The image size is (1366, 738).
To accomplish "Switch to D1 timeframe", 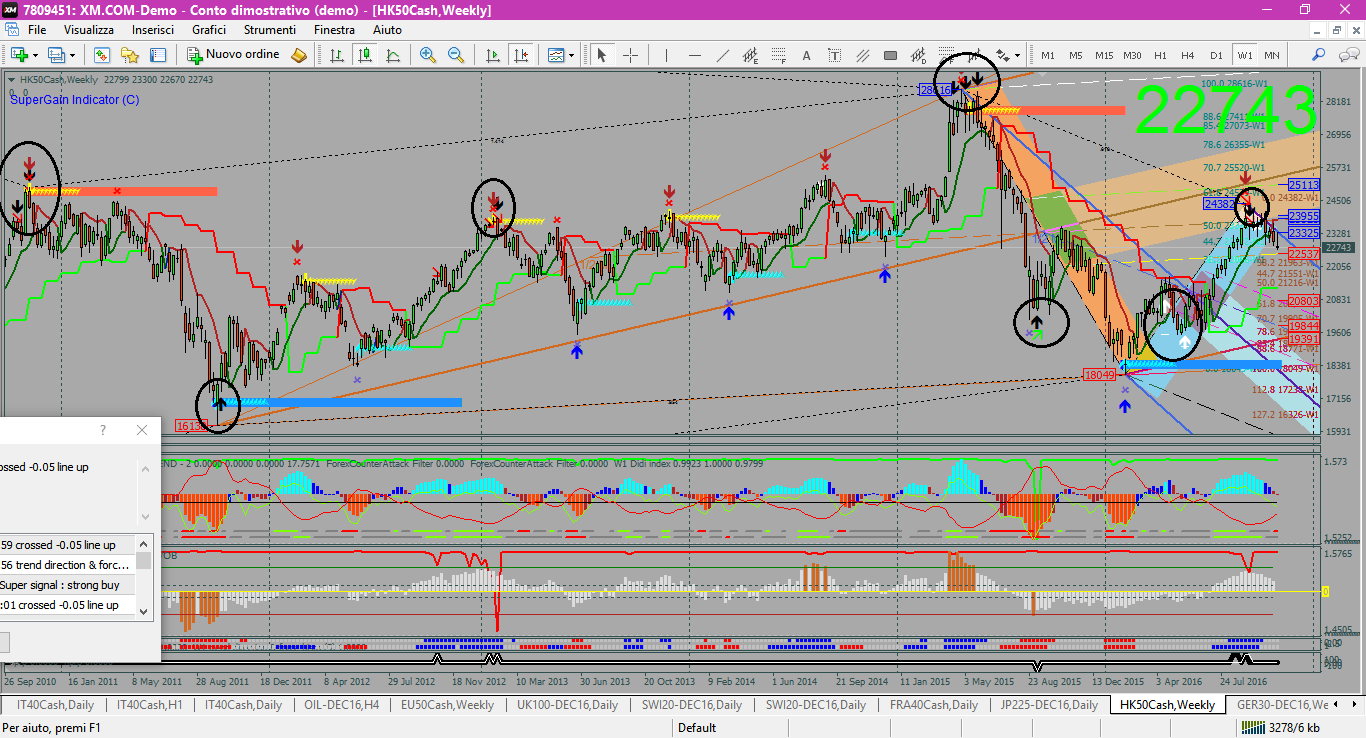I will point(1216,55).
